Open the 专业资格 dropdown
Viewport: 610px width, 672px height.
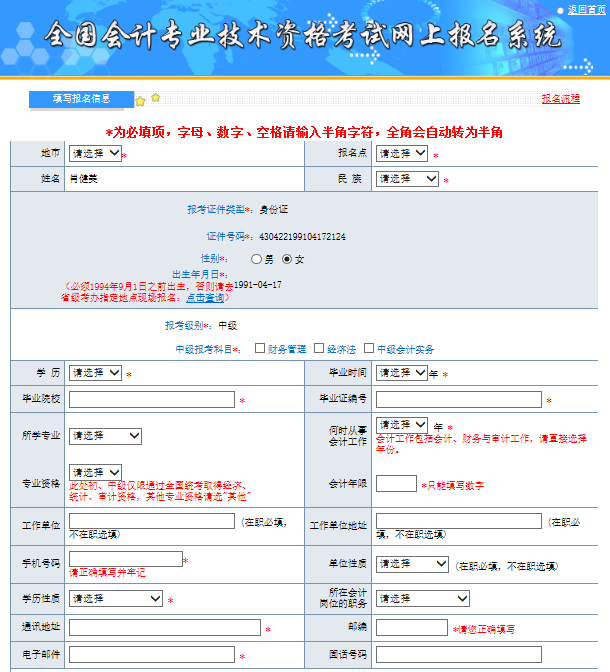[95, 472]
